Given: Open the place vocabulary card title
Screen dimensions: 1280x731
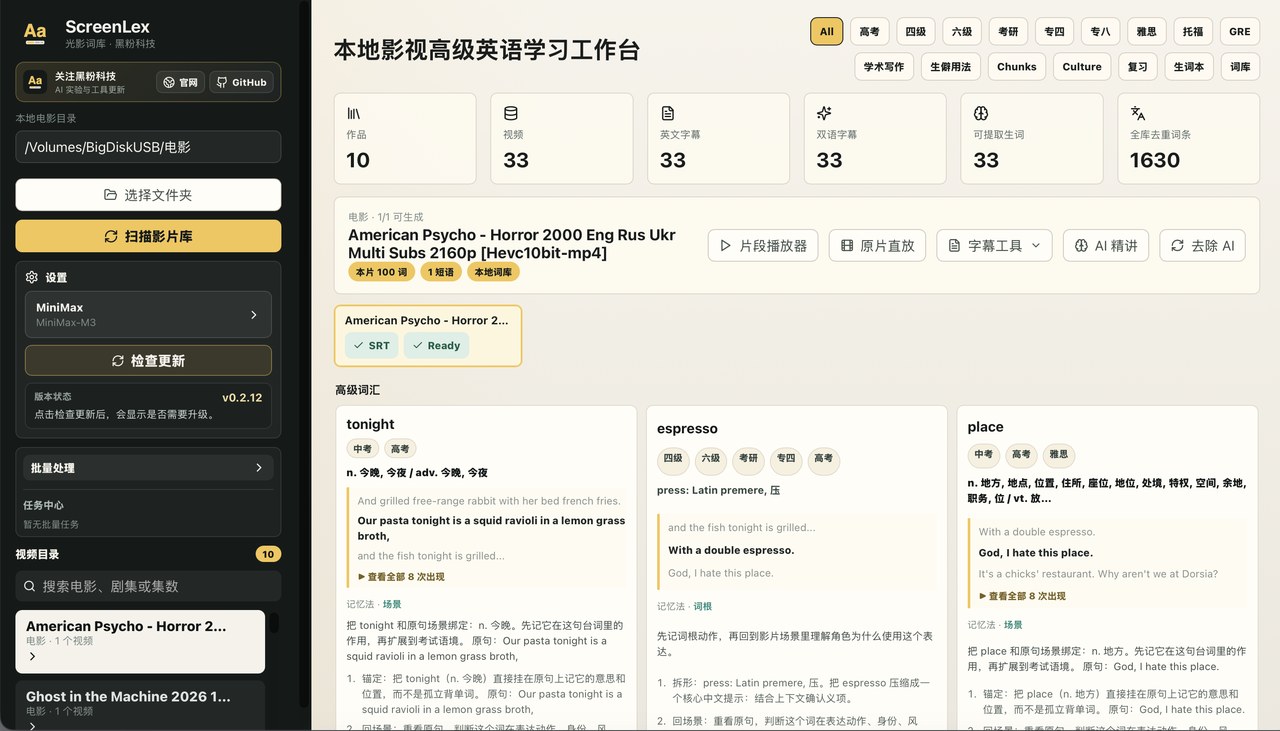Looking at the screenshot, I should click(x=985, y=426).
